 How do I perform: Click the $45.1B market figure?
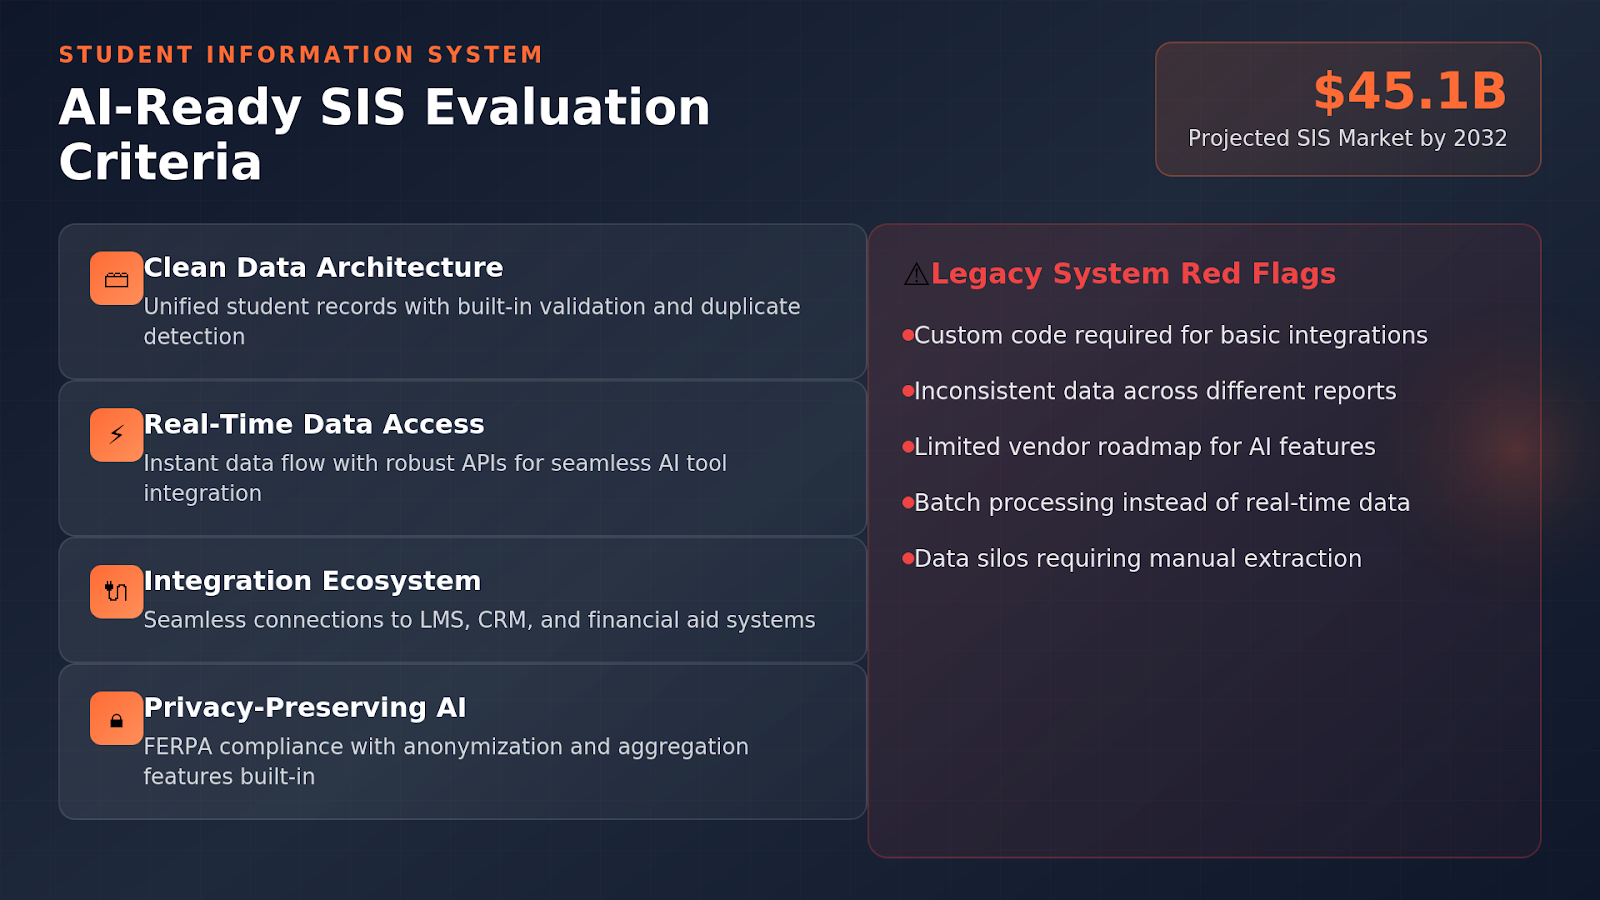click(1409, 91)
